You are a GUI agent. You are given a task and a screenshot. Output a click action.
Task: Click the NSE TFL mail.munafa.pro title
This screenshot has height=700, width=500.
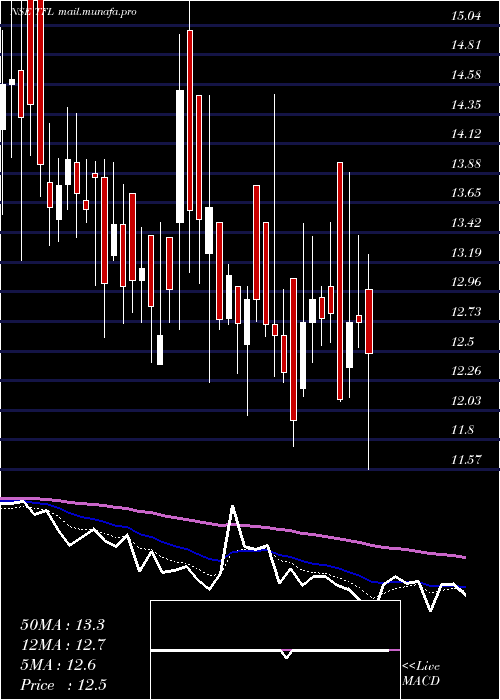pyautogui.click(x=73, y=12)
